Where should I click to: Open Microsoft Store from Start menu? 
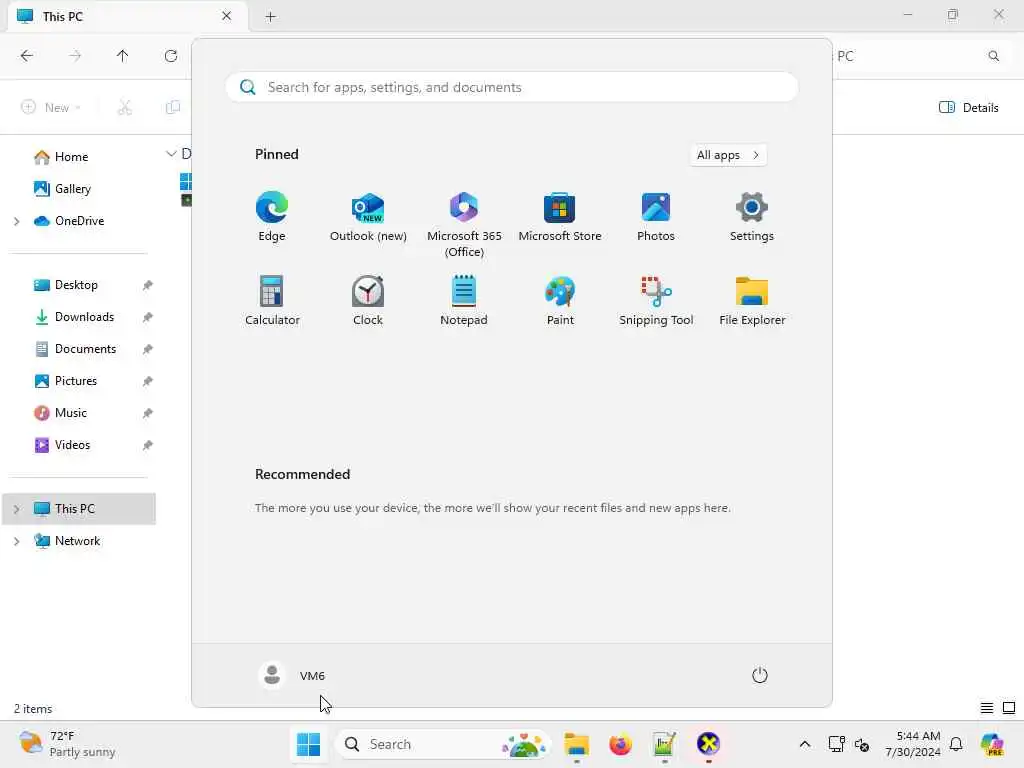point(560,217)
